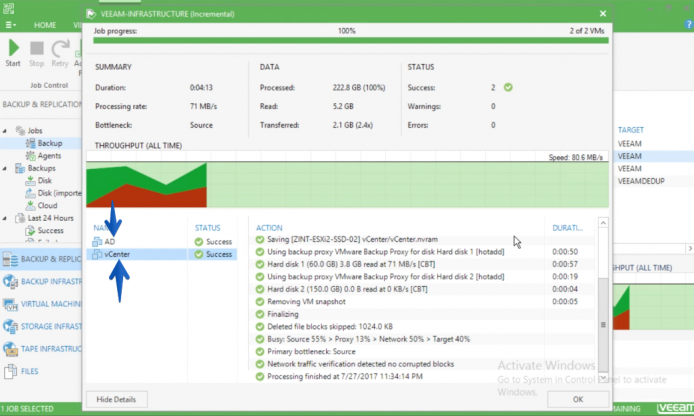
Task: Click the Start job icon in ribbon
Action: click(x=13, y=48)
